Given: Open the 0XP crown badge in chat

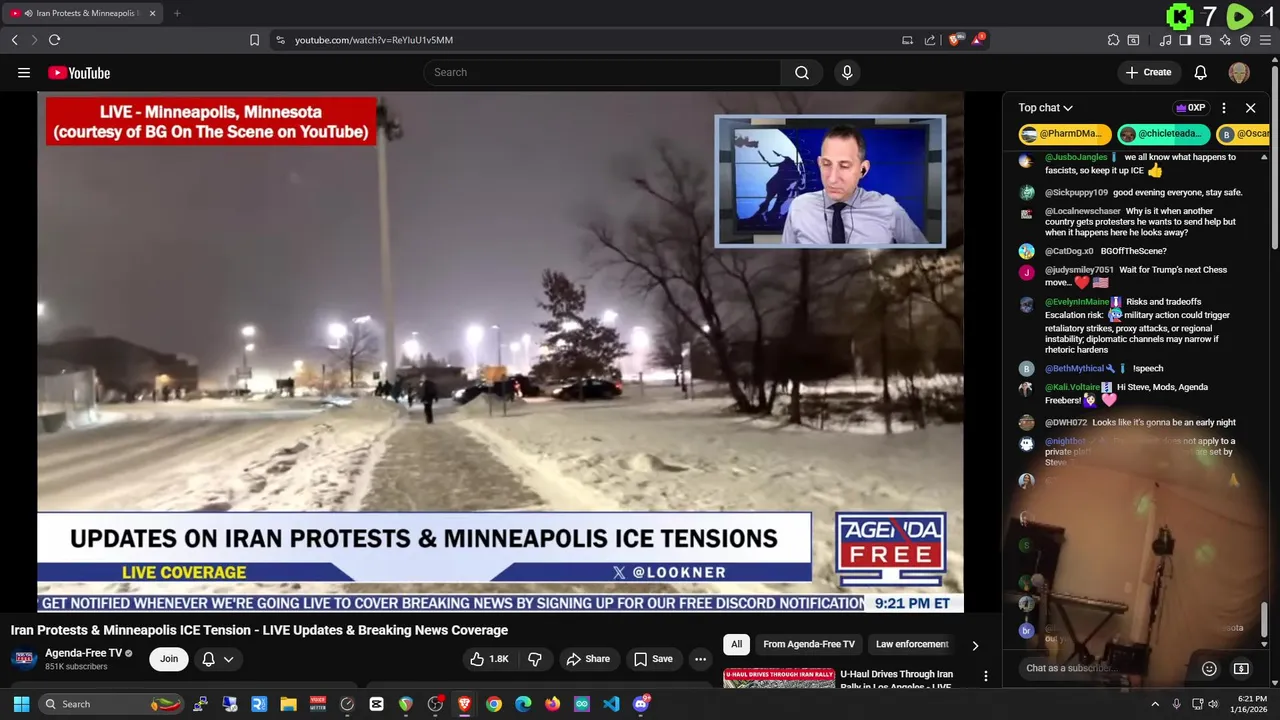Looking at the screenshot, I should point(1190,108).
